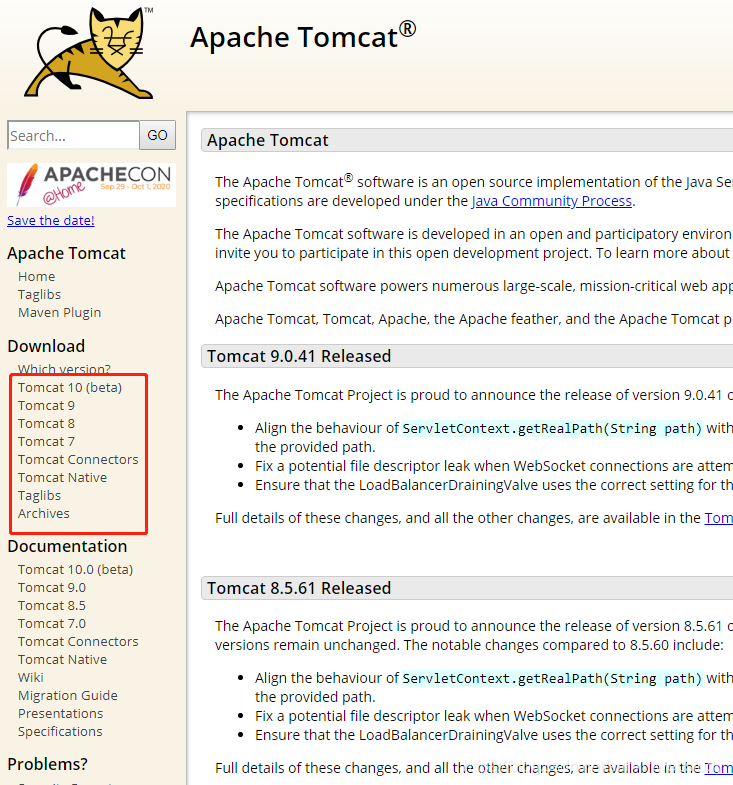Focus the Search input field

(73, 135)
